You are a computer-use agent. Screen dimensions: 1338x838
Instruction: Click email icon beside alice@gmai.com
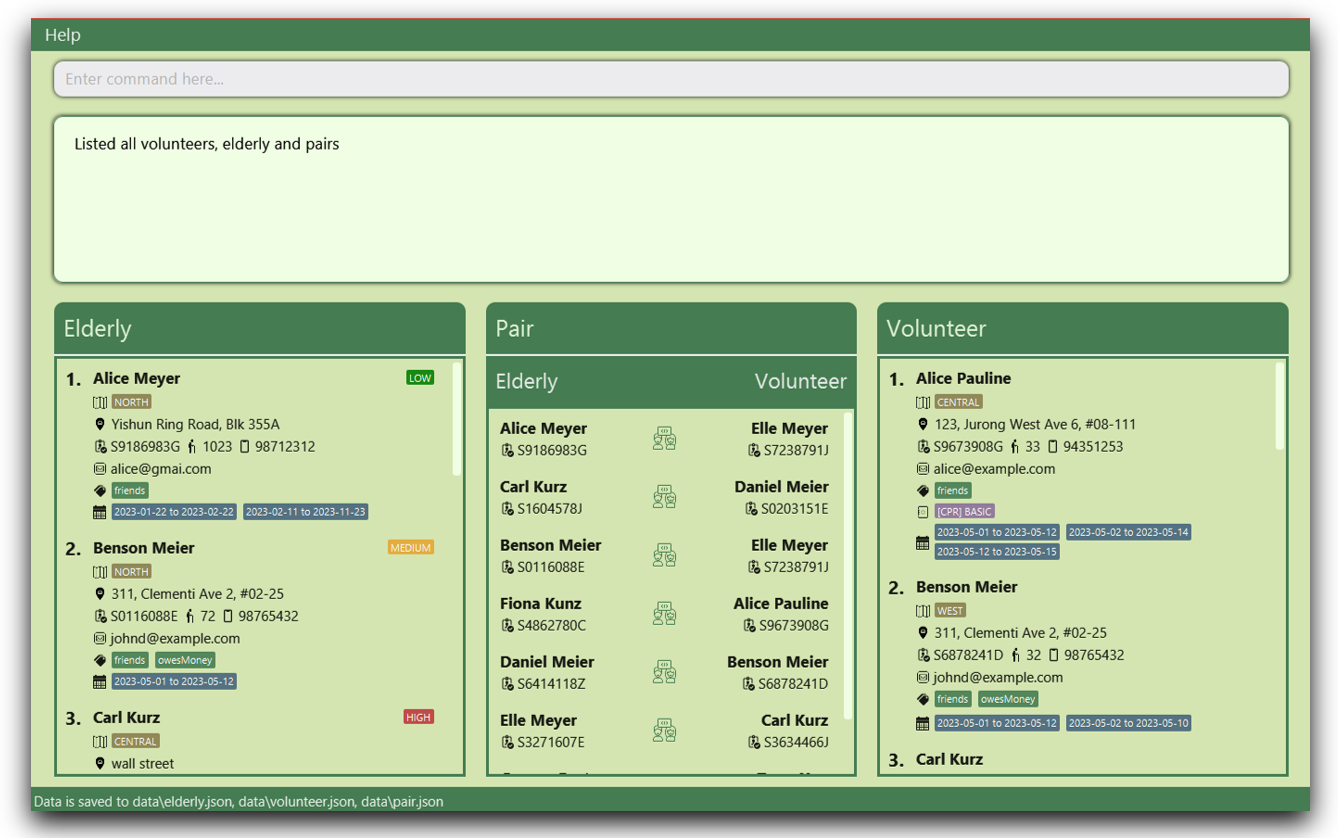click(100, 468)
